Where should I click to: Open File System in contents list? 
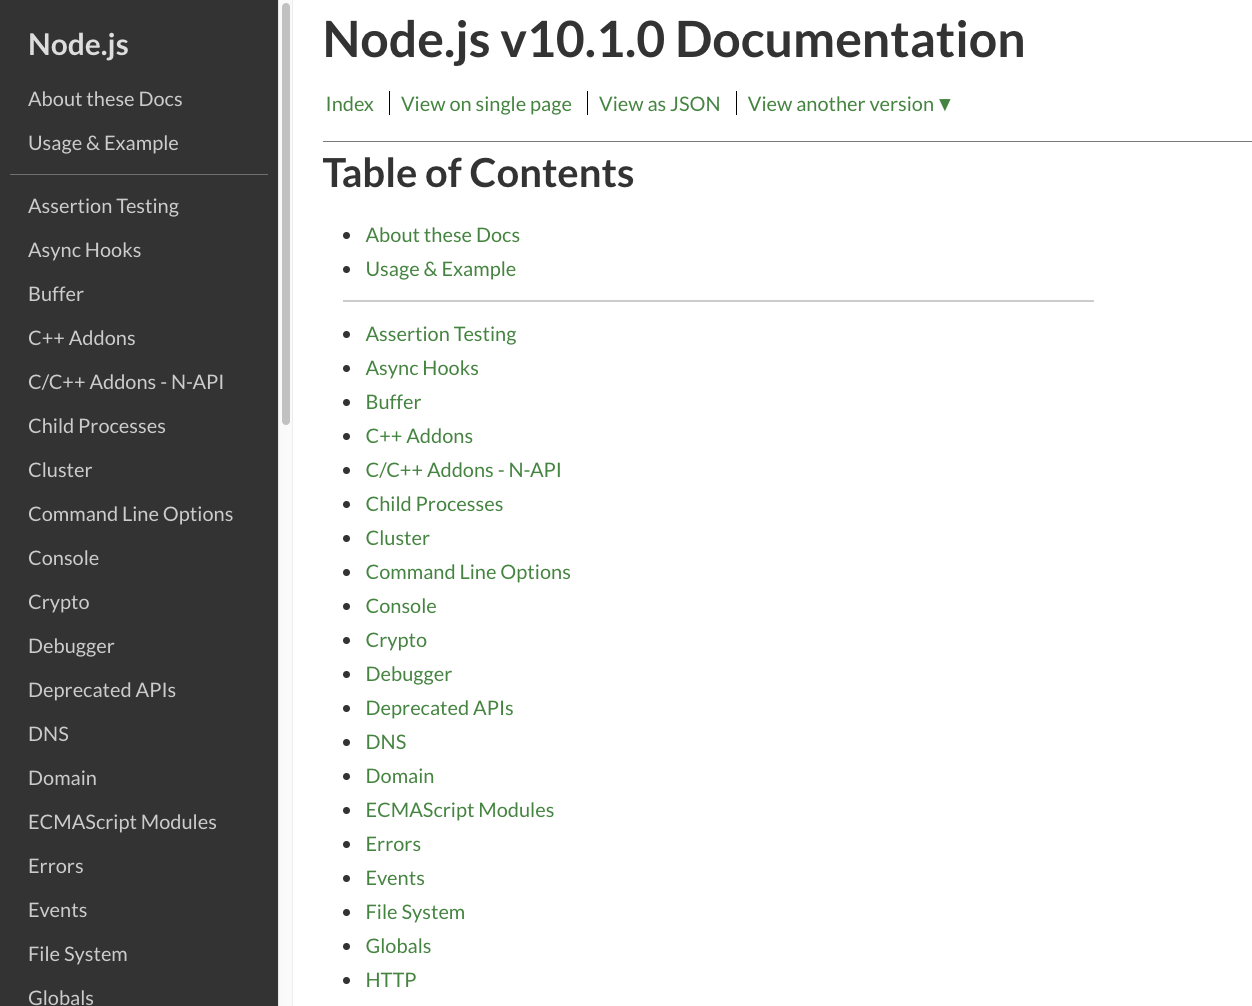pyautogui.click(x=415, y=912)
